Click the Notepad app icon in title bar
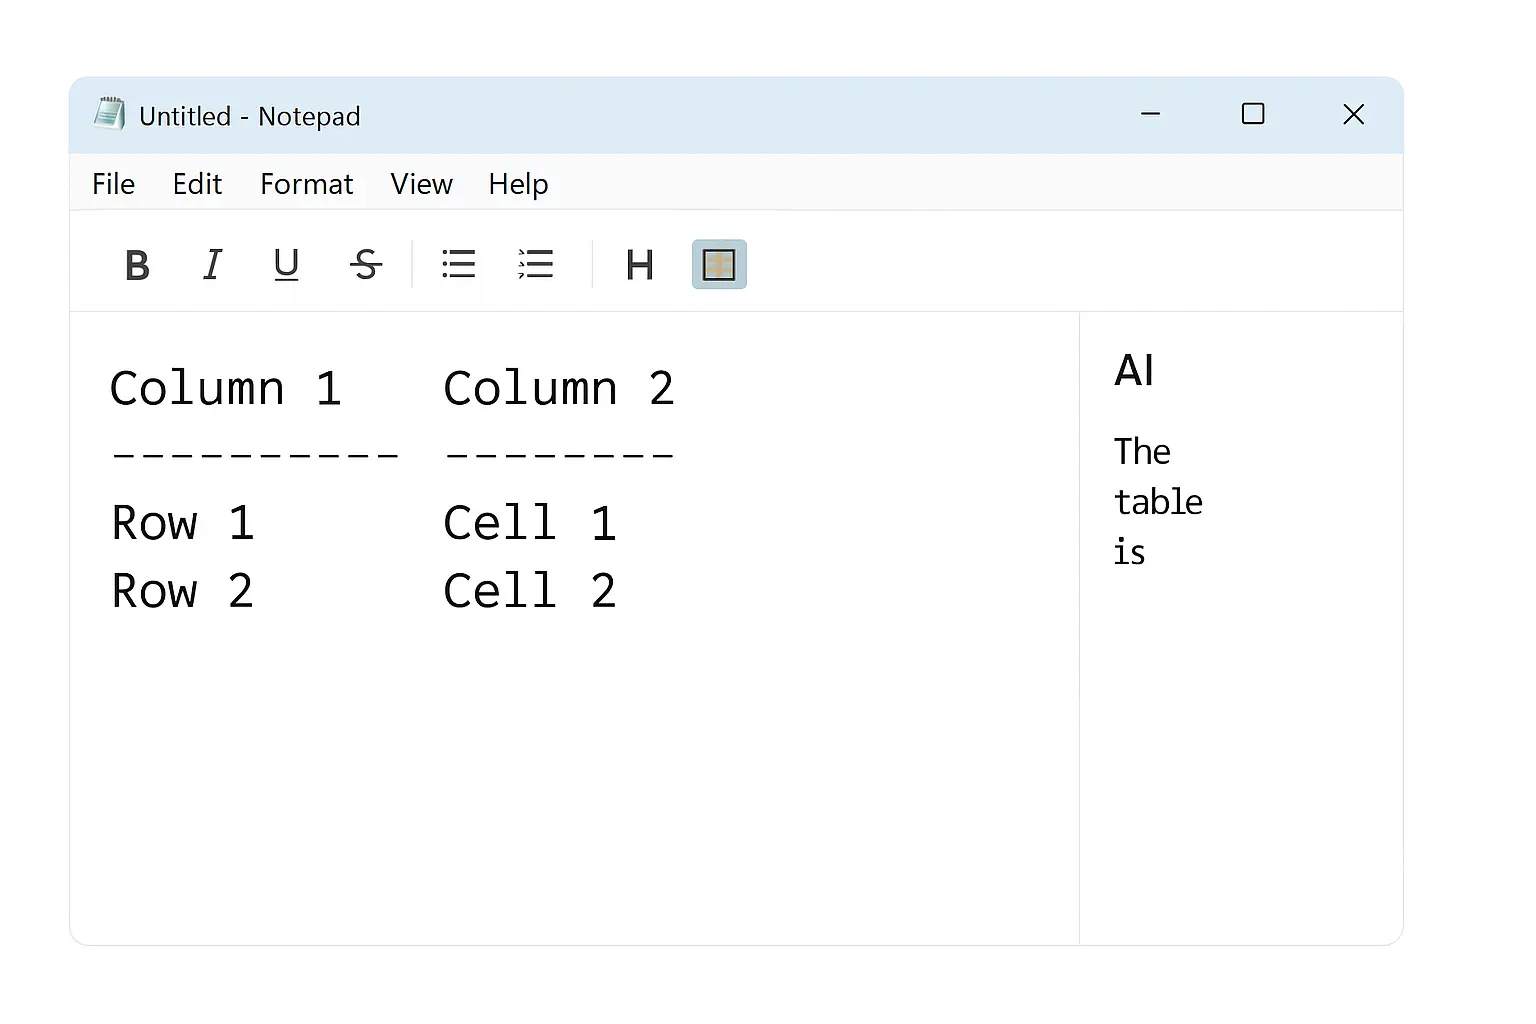 [109, 115]
